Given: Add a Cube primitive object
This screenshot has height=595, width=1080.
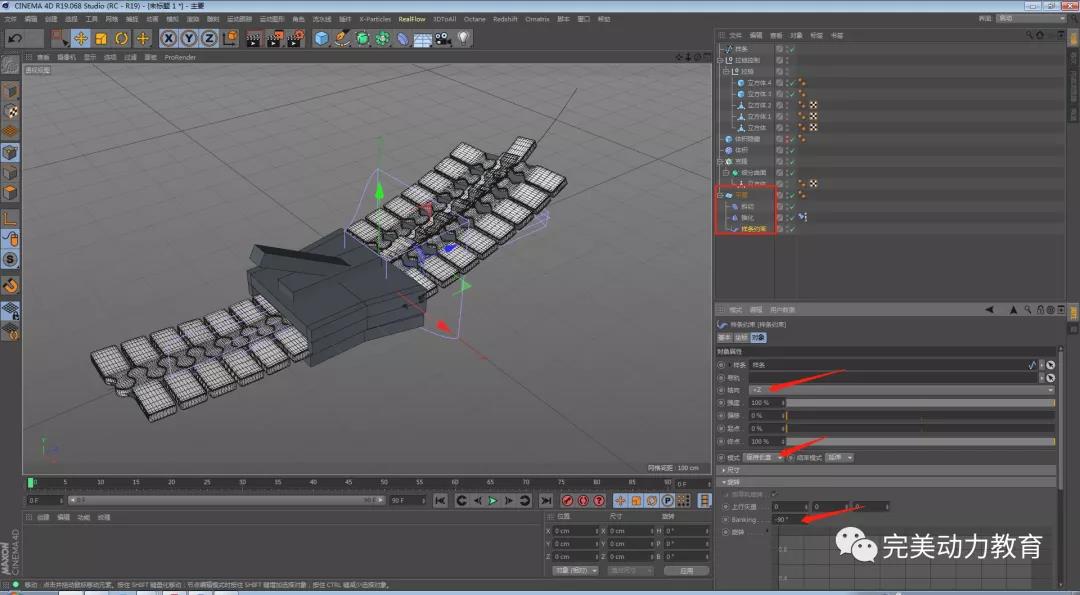Looking at the screenshot, I should click(321, 38).
